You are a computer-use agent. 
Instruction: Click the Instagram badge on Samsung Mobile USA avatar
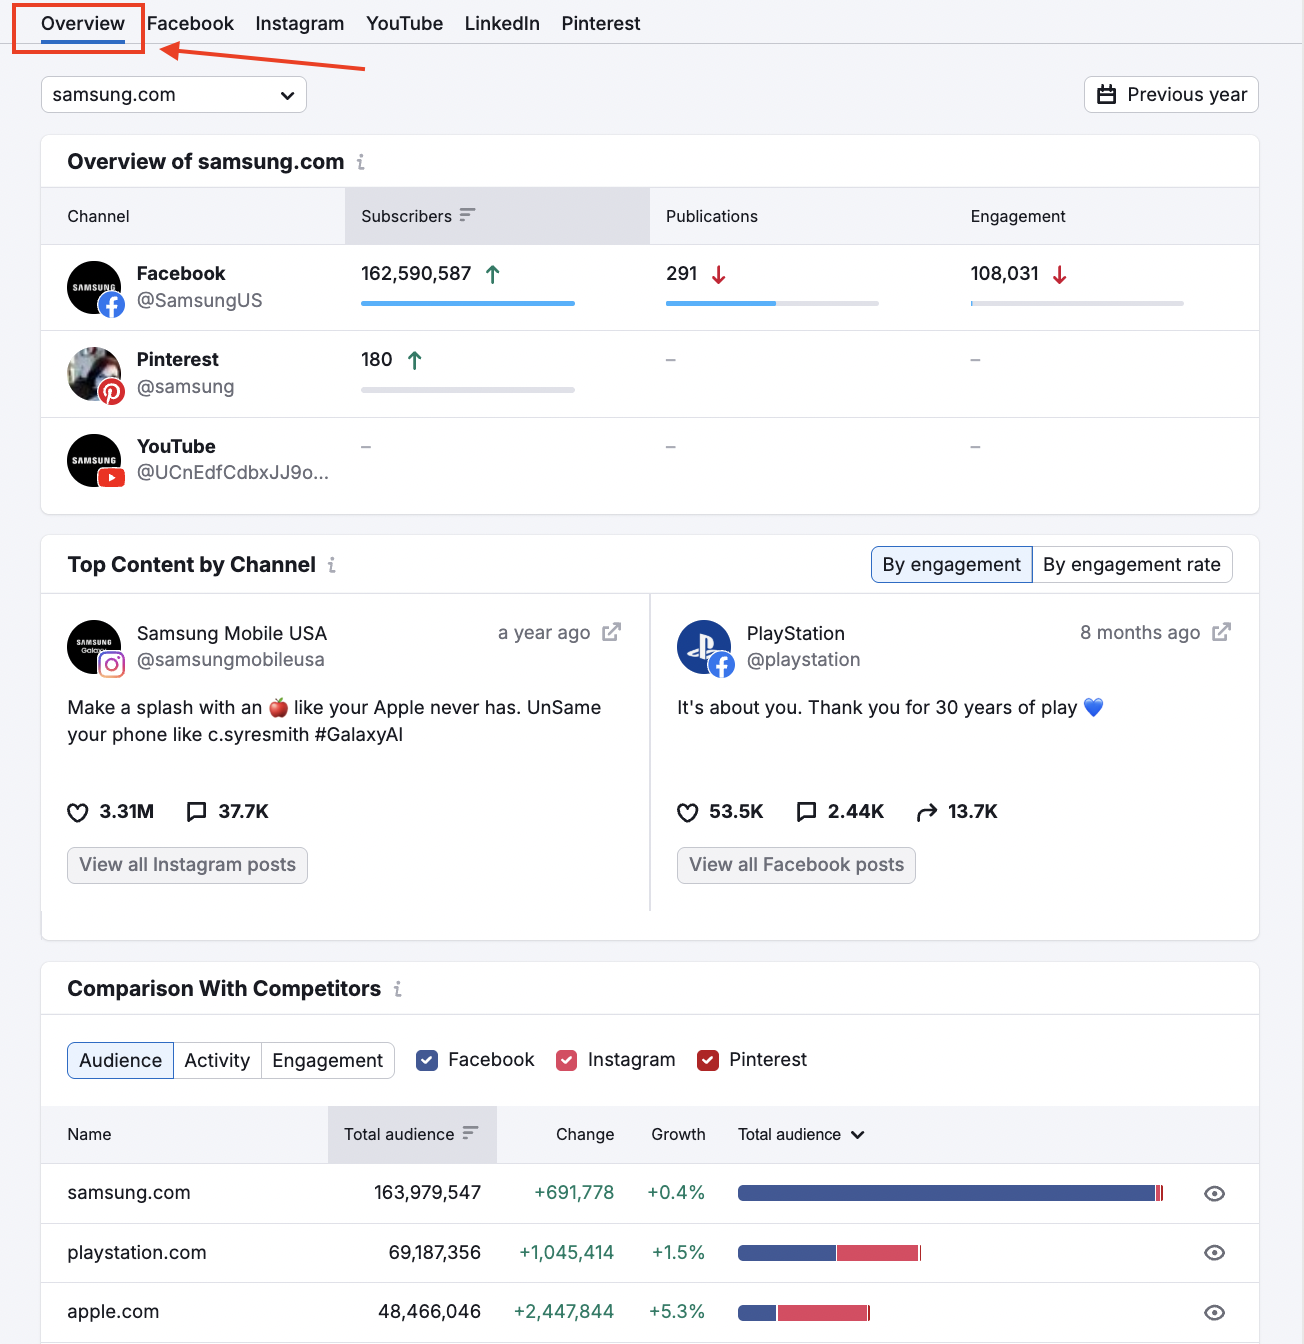pyautogui.click(x=112, y=664)
